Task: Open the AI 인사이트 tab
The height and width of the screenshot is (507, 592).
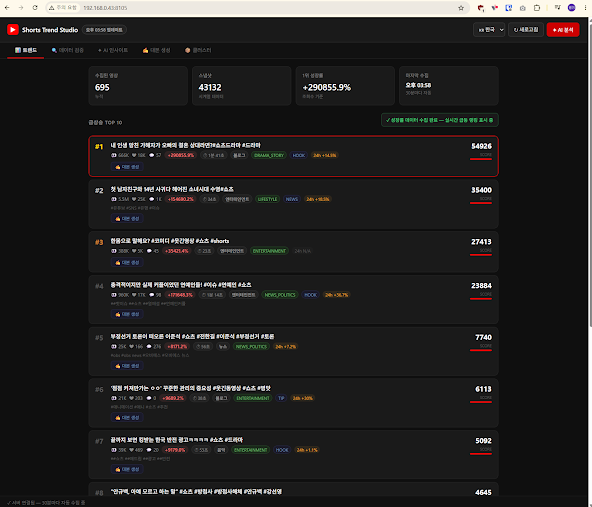Action: [x=113, y=50]
